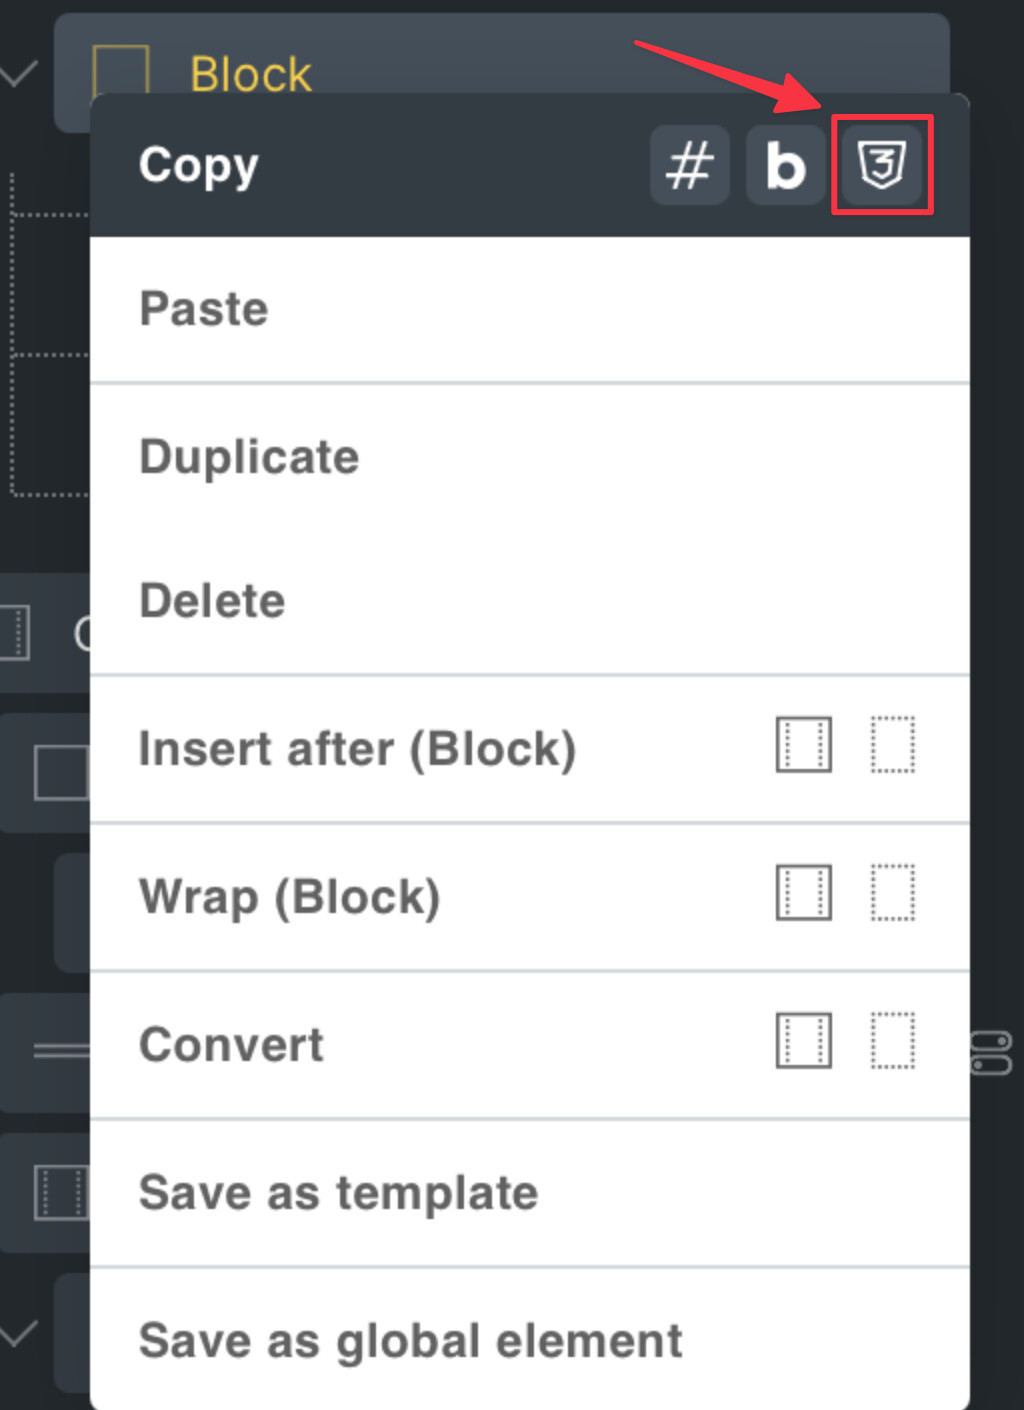Click the toggle icon at right edge
Image resolution: width=1024 pixels, height=1410 pixels.
tap(992, 1054)
